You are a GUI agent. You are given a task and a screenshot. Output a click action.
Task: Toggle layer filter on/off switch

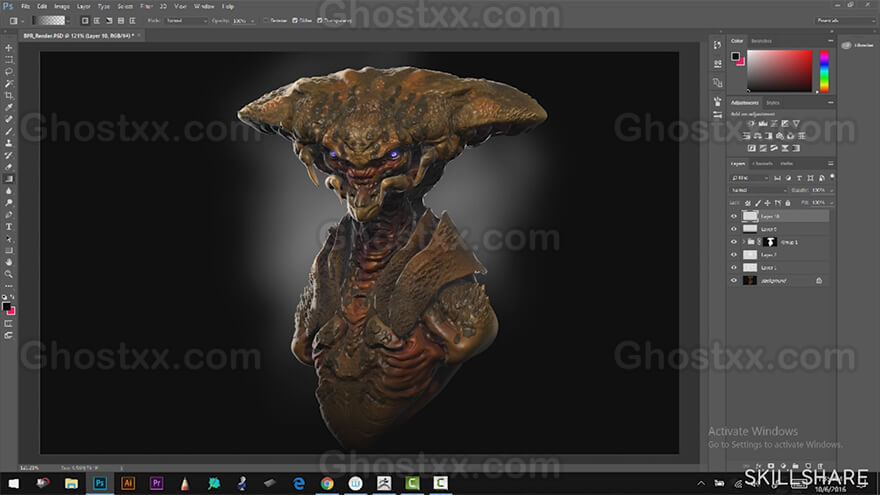point(832,177)
